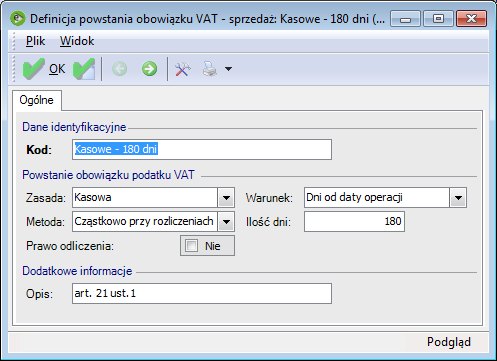Maximize the window
The width and height of the screenshot is (497, 361).
coord(438,19)
